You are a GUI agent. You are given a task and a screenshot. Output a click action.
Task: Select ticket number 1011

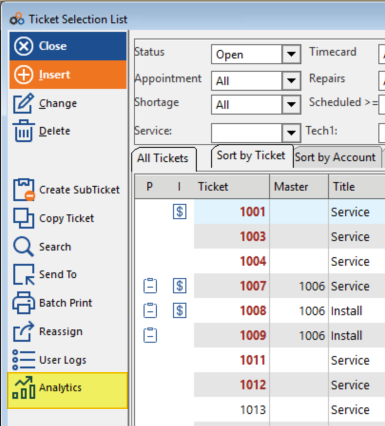pyautogui.click(x=253, y=360)
